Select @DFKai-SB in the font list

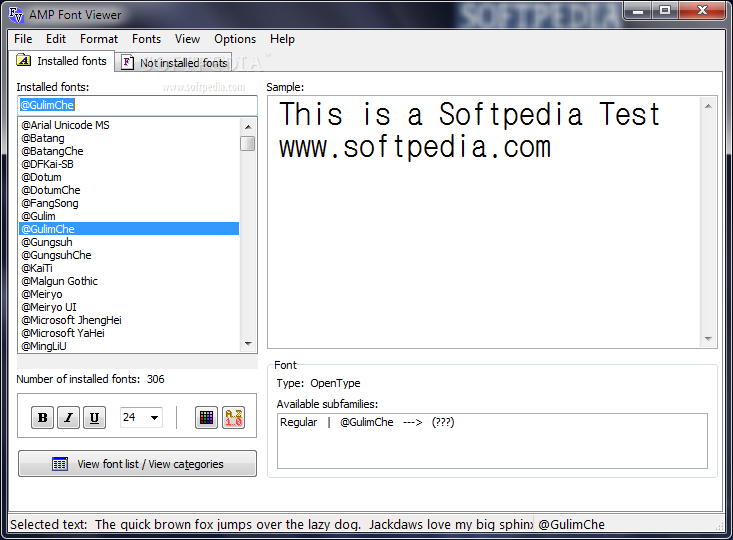(129, 164)
